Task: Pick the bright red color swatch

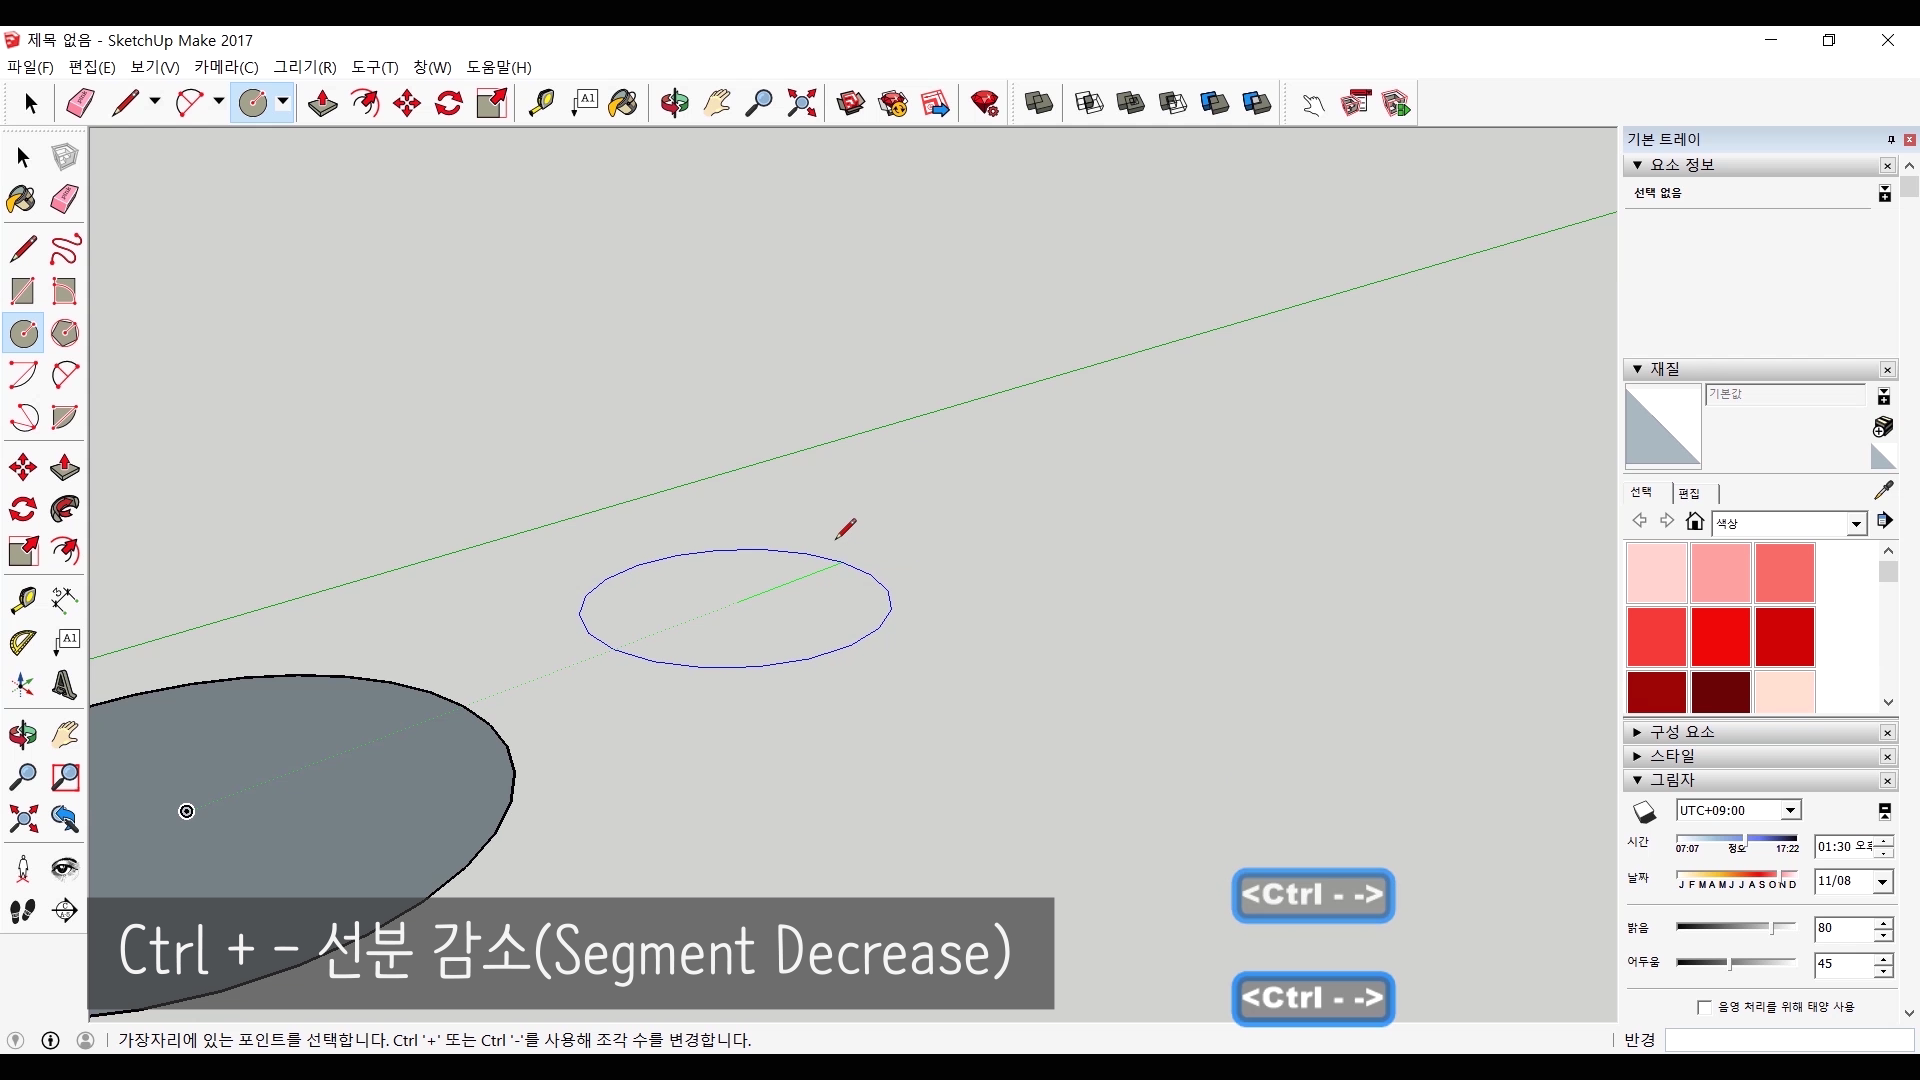Action: pyautogui.click(x=1720, y=636)
